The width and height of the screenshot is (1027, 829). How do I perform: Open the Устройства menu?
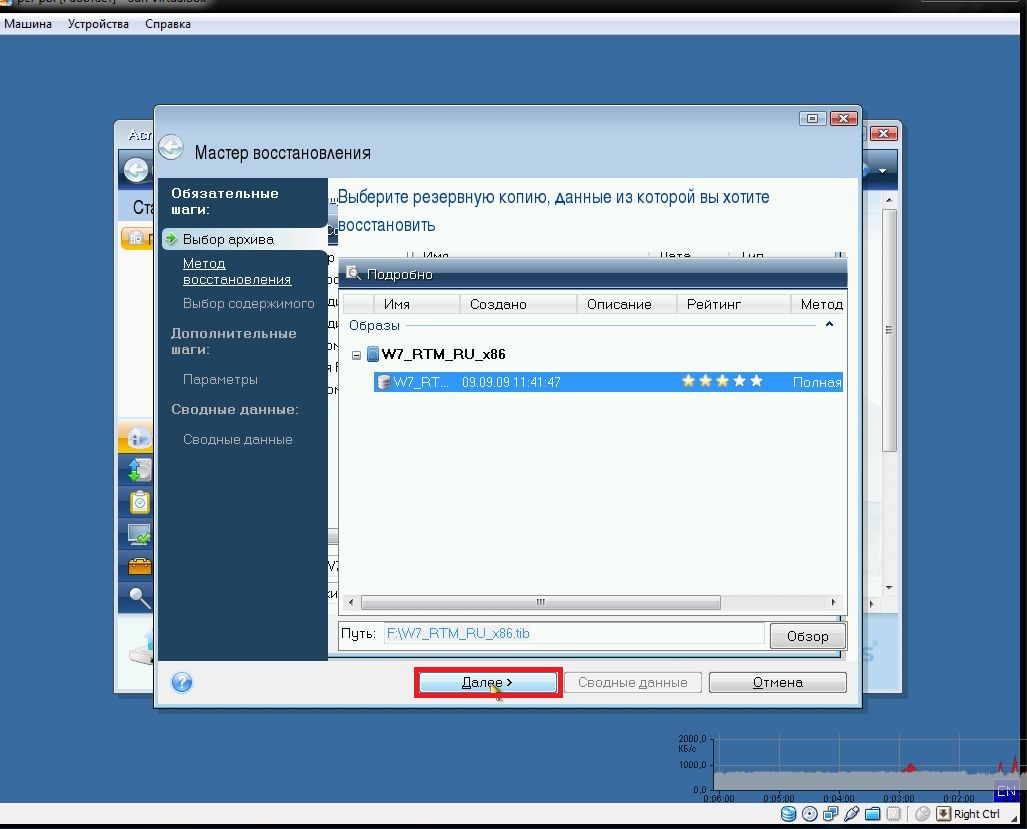tap(98, 24)
